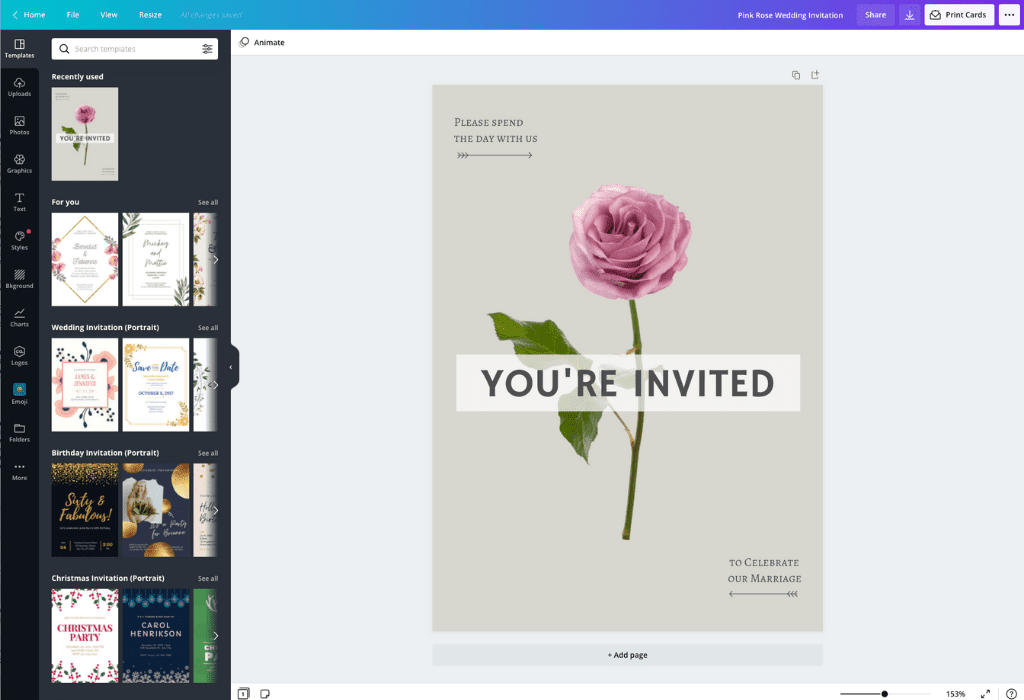
Task: Toggle the grid view icon at bottom left
Action: click(x=241, y=692)
